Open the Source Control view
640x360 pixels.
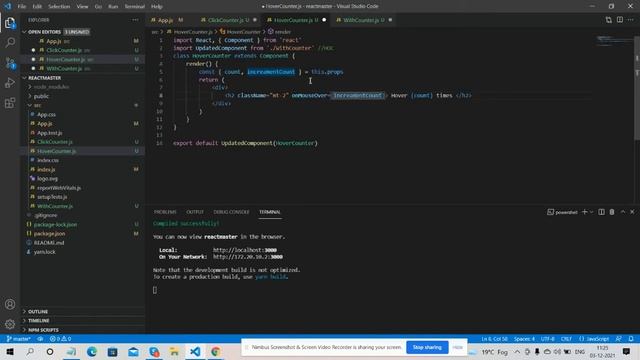tap(10, 63)
